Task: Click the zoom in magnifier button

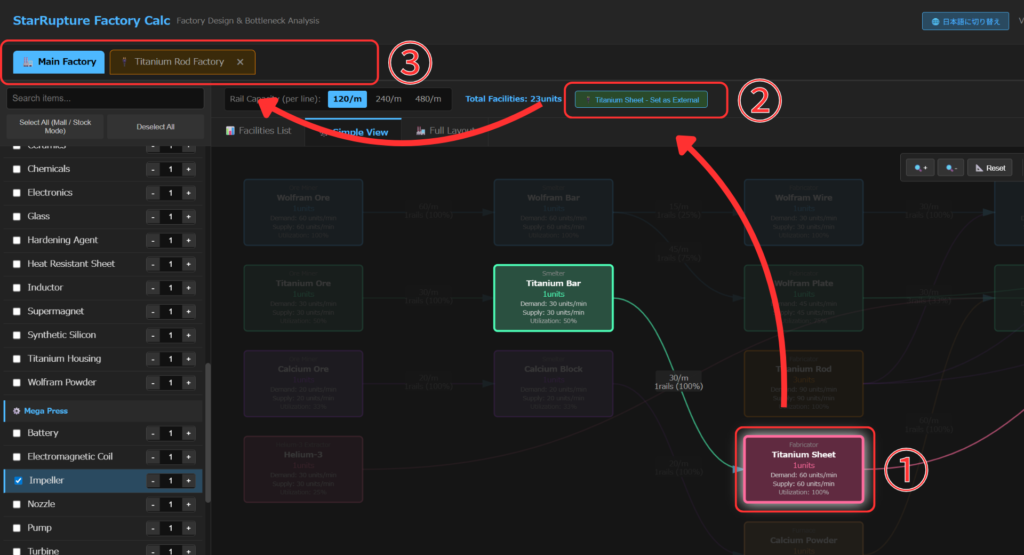Action: (921, 168)
